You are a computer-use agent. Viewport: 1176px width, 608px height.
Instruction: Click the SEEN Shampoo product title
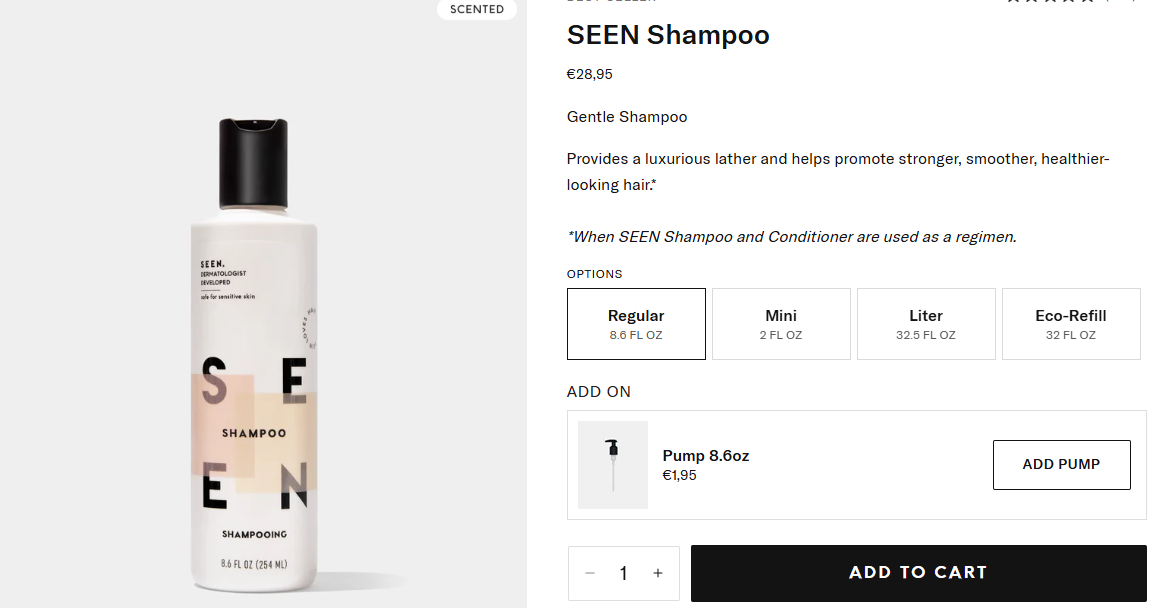[668, 35]
